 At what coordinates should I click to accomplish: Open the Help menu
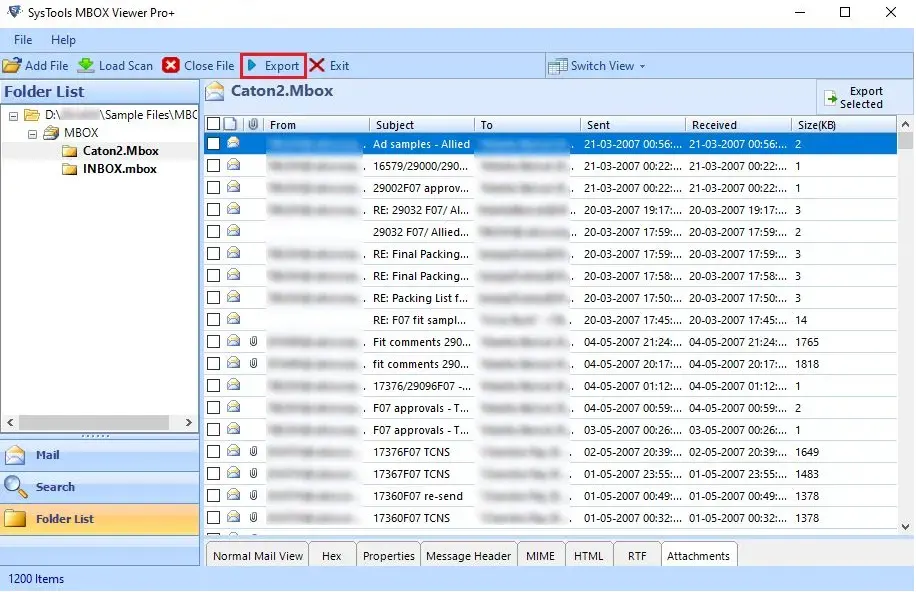(x=63, y=40)
